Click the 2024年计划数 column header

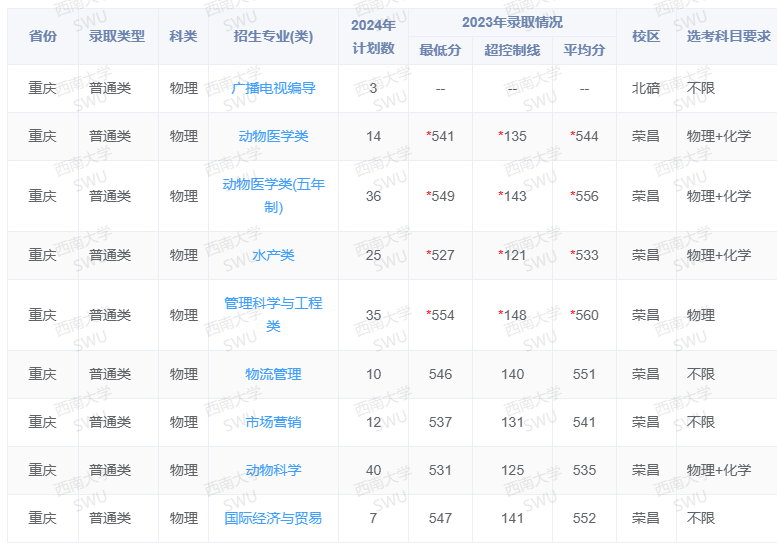pyautogui.click(x=373, y=37)
